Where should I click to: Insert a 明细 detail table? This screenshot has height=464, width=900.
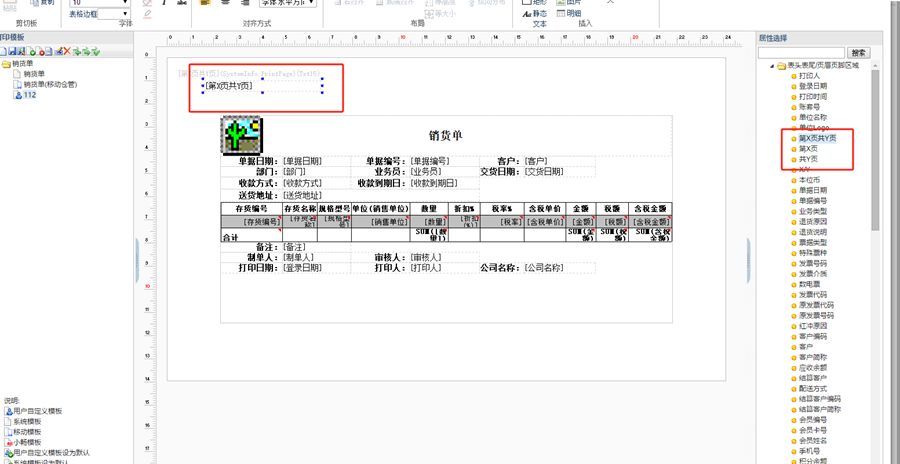click(x=569, y=13)
